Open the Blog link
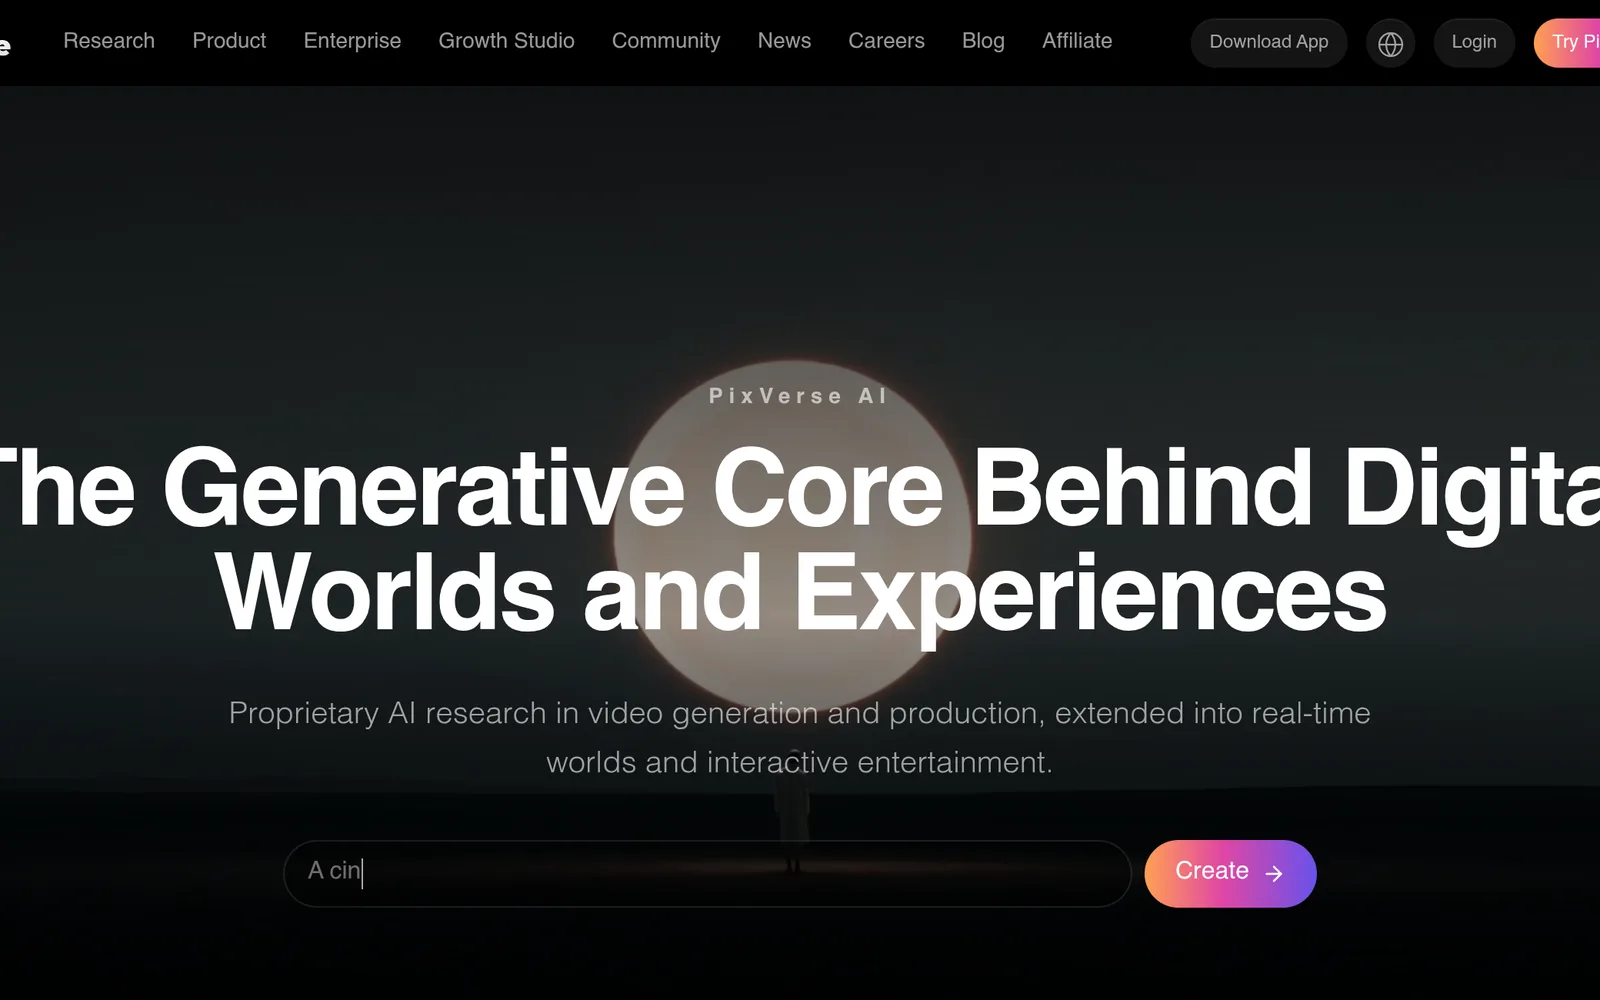 (983, 41)
